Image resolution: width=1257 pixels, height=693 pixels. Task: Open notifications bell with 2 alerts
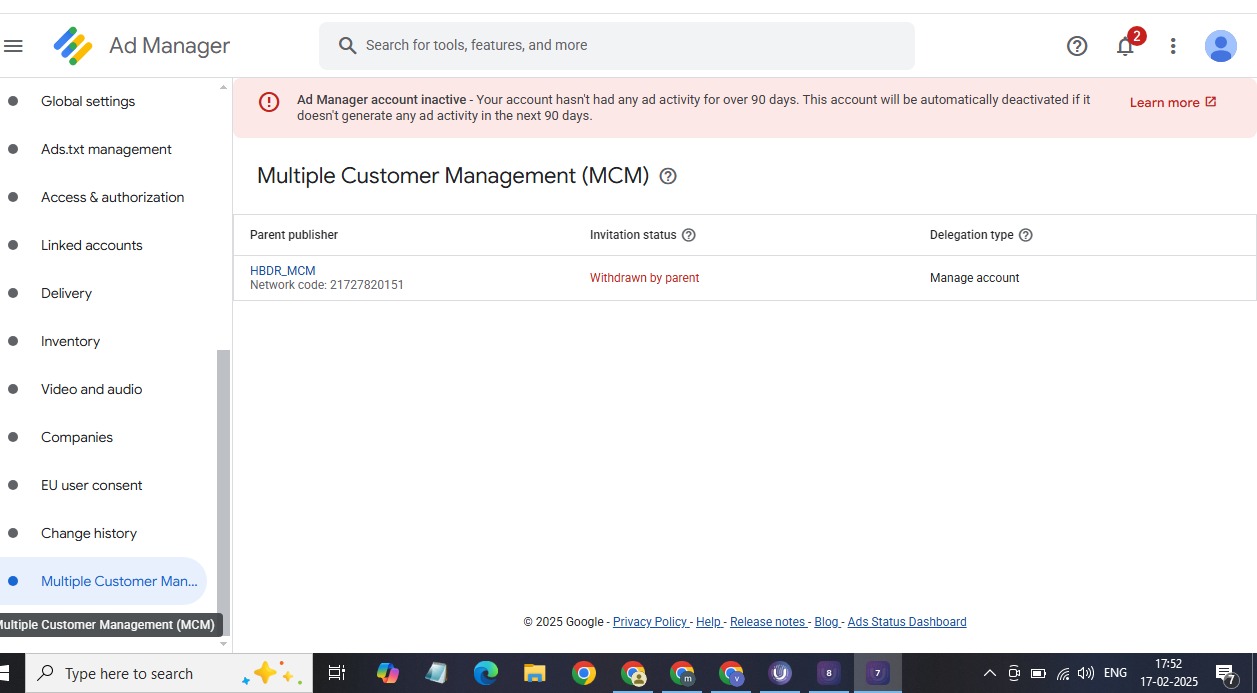coord(1127,44)
